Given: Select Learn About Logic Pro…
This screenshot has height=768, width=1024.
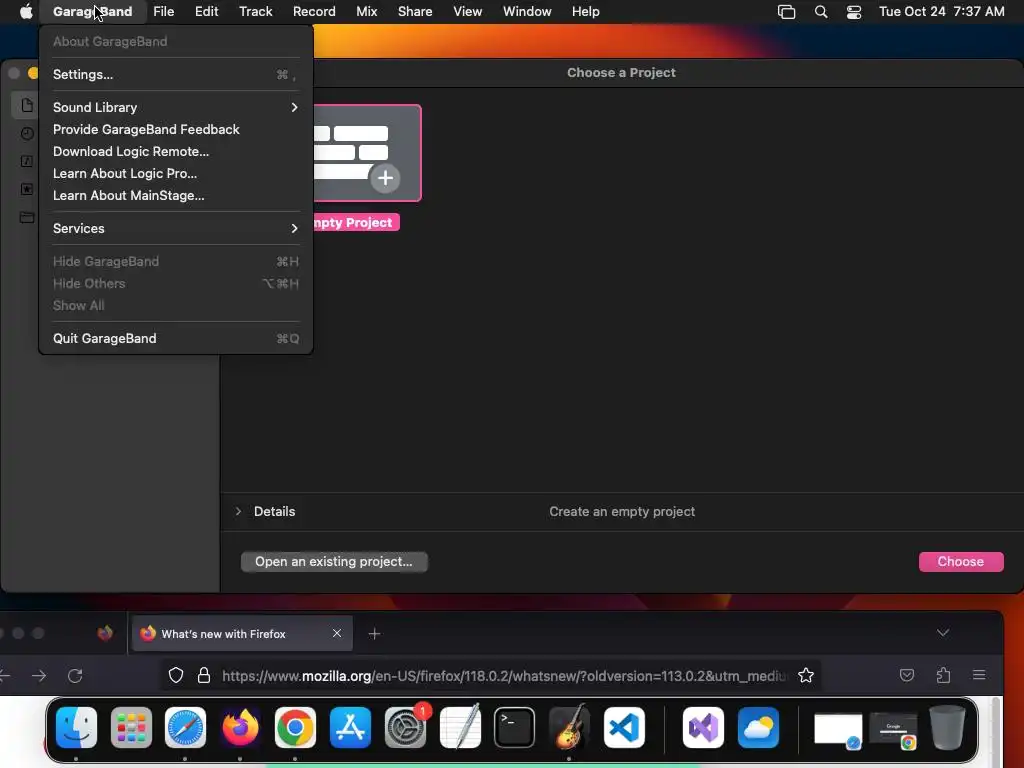Looking at the screenshot, I should pyautogui.click(x=176, y=174).
